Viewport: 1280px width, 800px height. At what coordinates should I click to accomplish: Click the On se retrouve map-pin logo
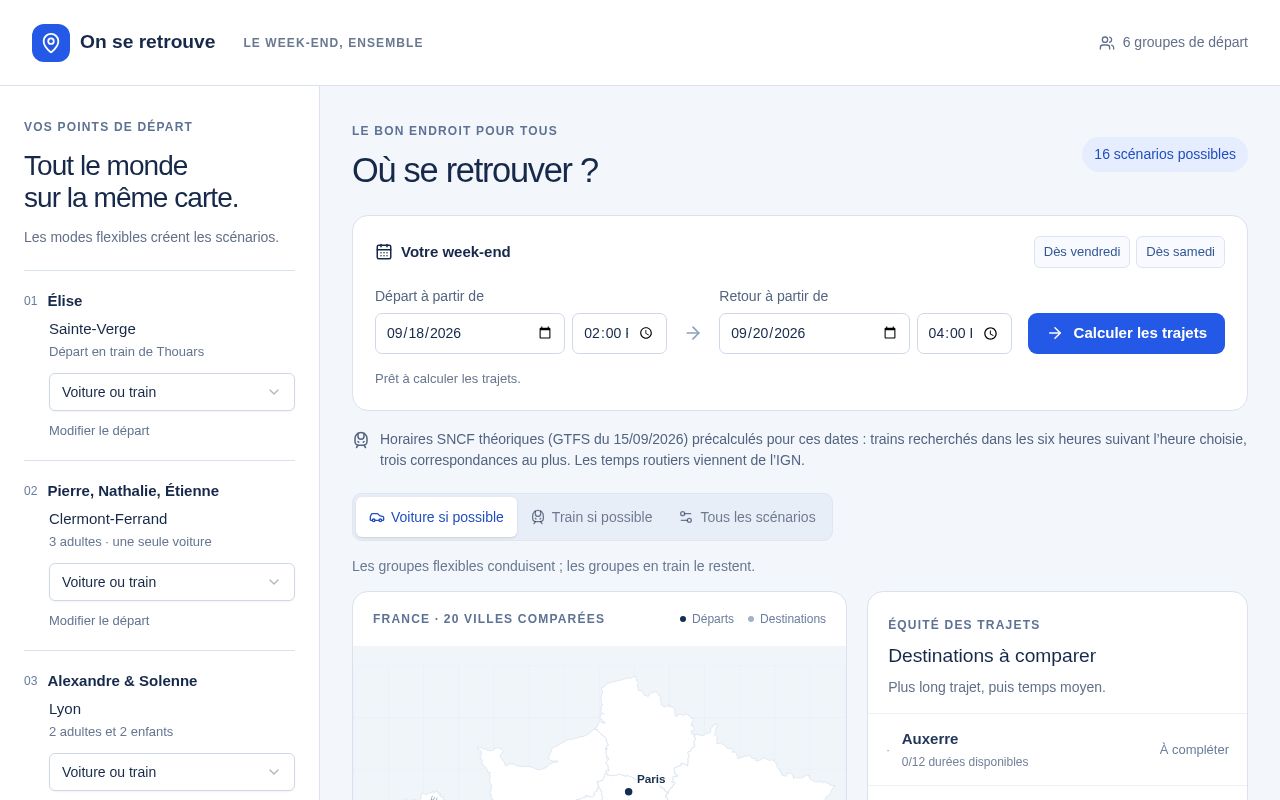(51, 43)
